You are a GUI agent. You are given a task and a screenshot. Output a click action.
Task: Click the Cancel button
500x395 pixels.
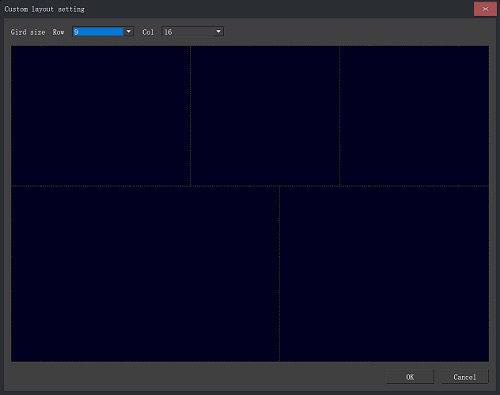click(x=465, y=377)
